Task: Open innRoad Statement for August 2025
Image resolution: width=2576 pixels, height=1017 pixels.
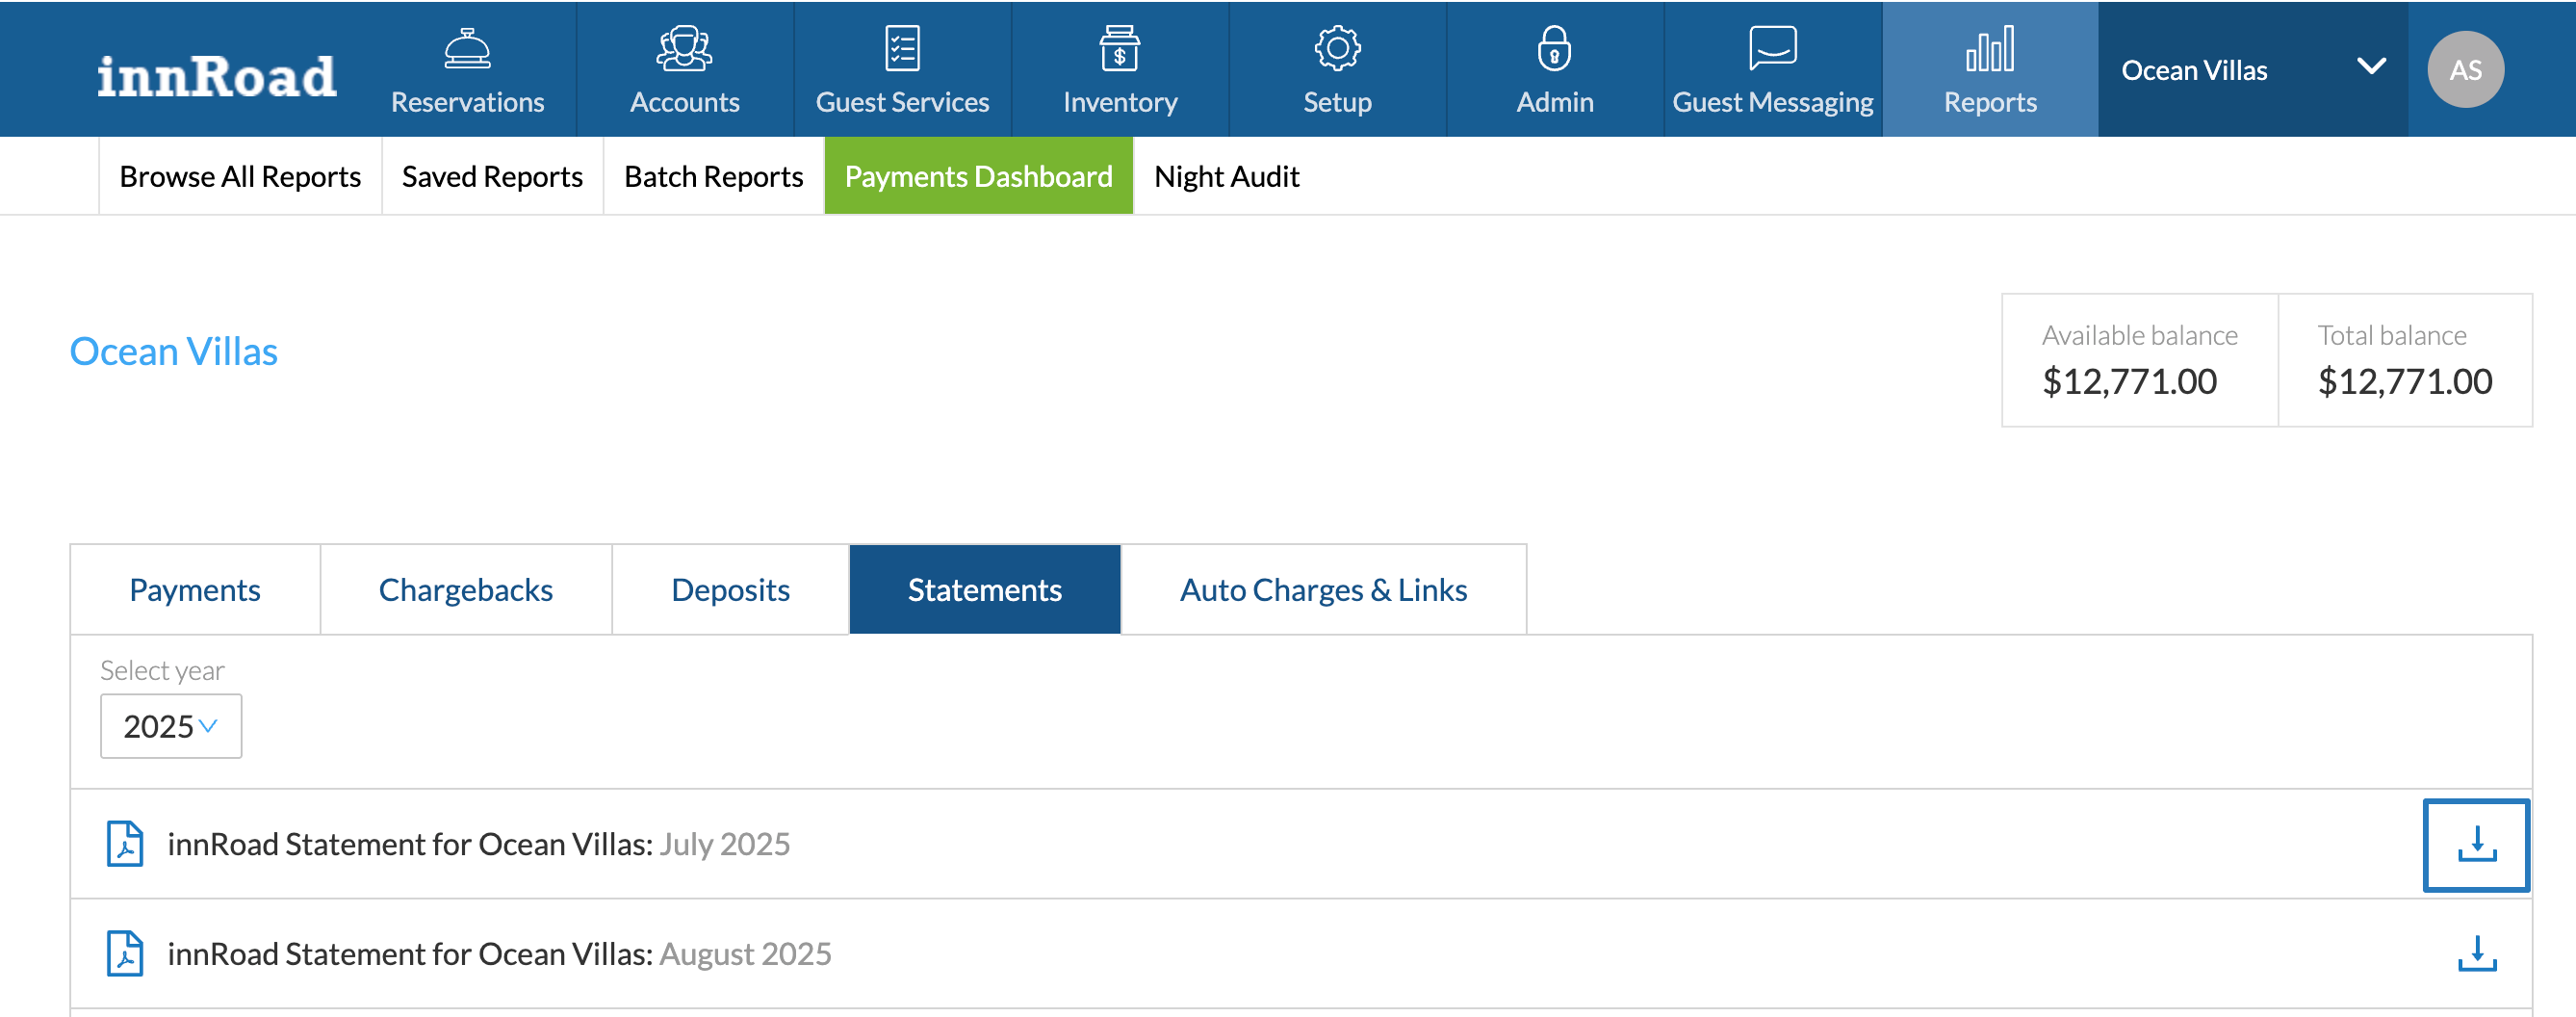Action: (x=499, y=954)
